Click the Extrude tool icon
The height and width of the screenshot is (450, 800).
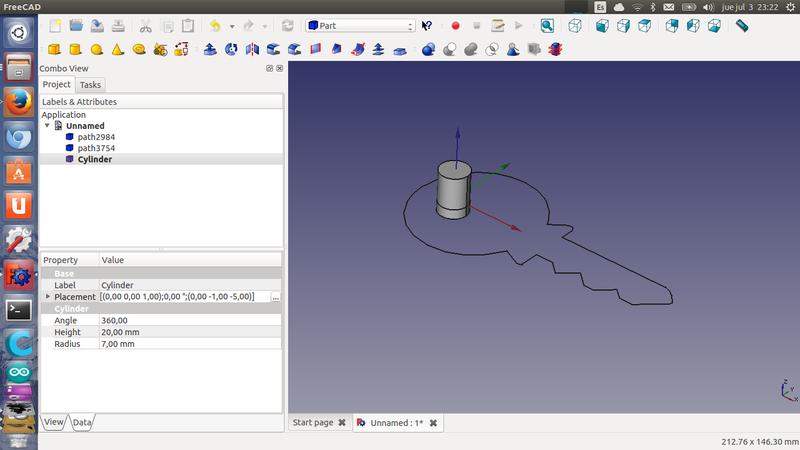tap(210, 48)
